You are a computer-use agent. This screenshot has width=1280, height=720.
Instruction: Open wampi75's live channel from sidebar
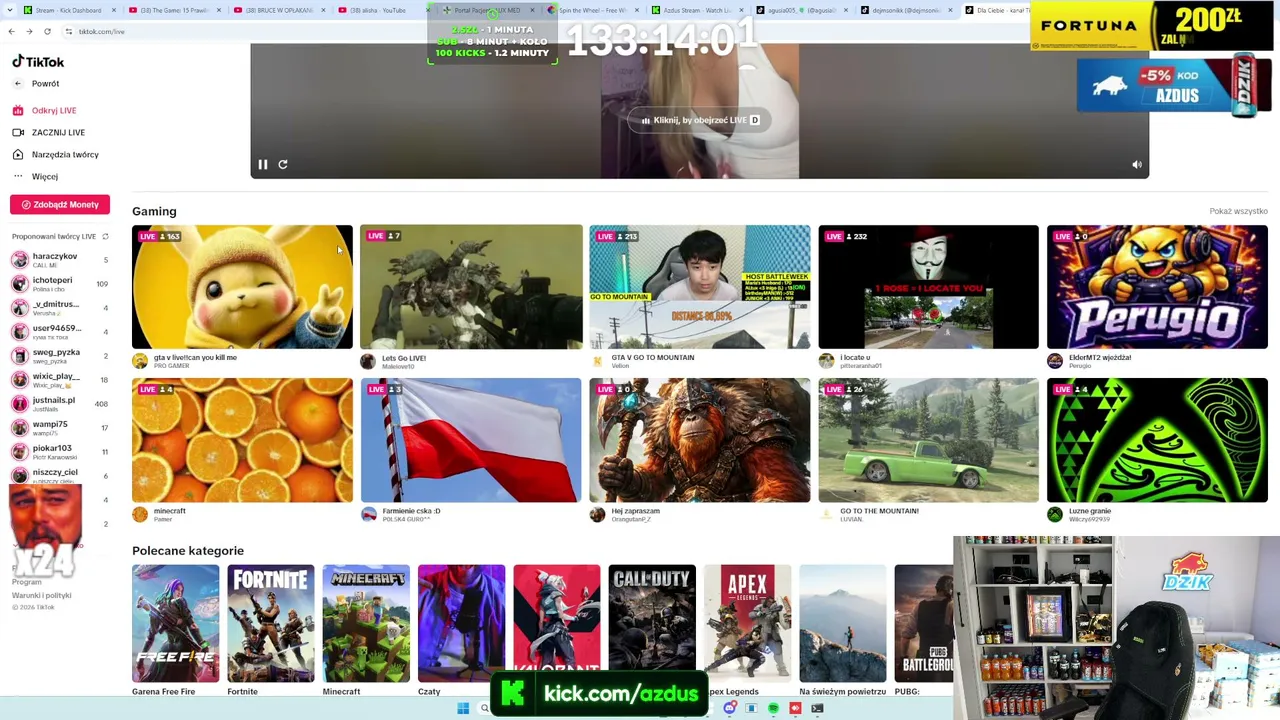(x=60, y=428)
